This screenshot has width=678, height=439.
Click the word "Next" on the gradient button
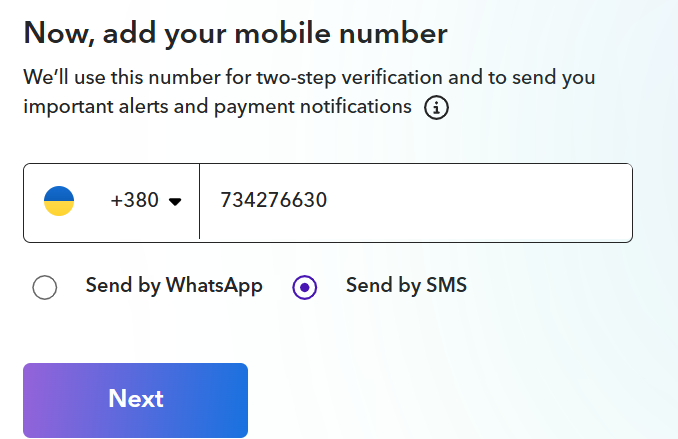pyautogui.click(x=136, y=399)
